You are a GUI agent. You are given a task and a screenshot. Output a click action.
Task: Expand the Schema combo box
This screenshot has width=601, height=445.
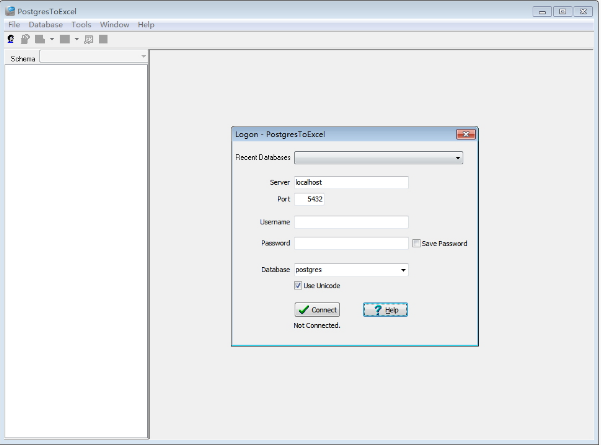coord(143,56)
